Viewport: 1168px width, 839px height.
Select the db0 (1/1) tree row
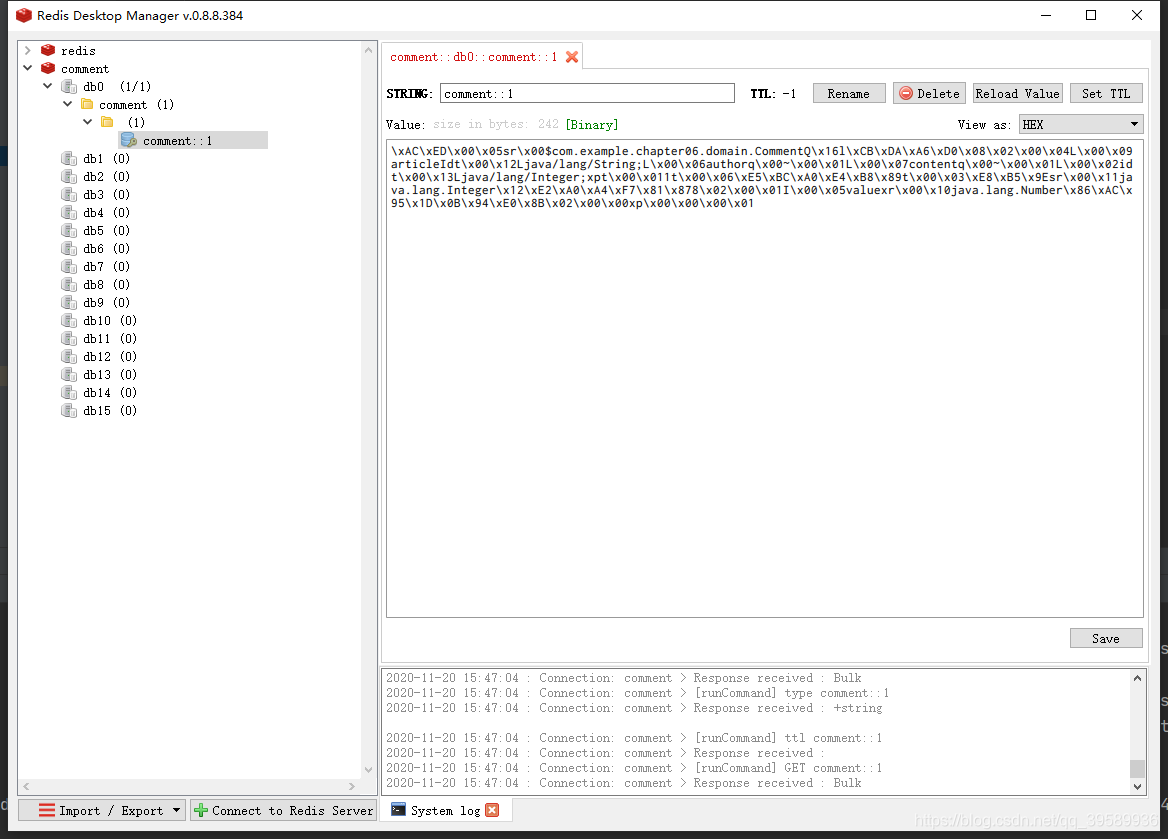[x=117, y=86]
